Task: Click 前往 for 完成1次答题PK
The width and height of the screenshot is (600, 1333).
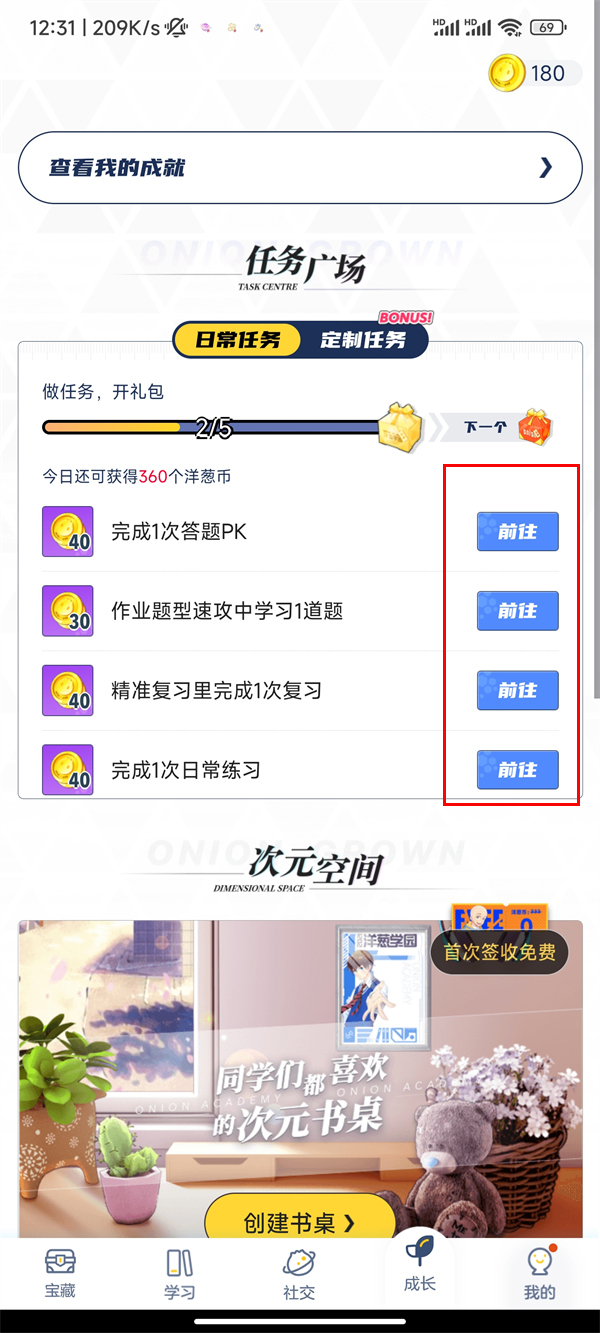Action: [x=518, y=531]
